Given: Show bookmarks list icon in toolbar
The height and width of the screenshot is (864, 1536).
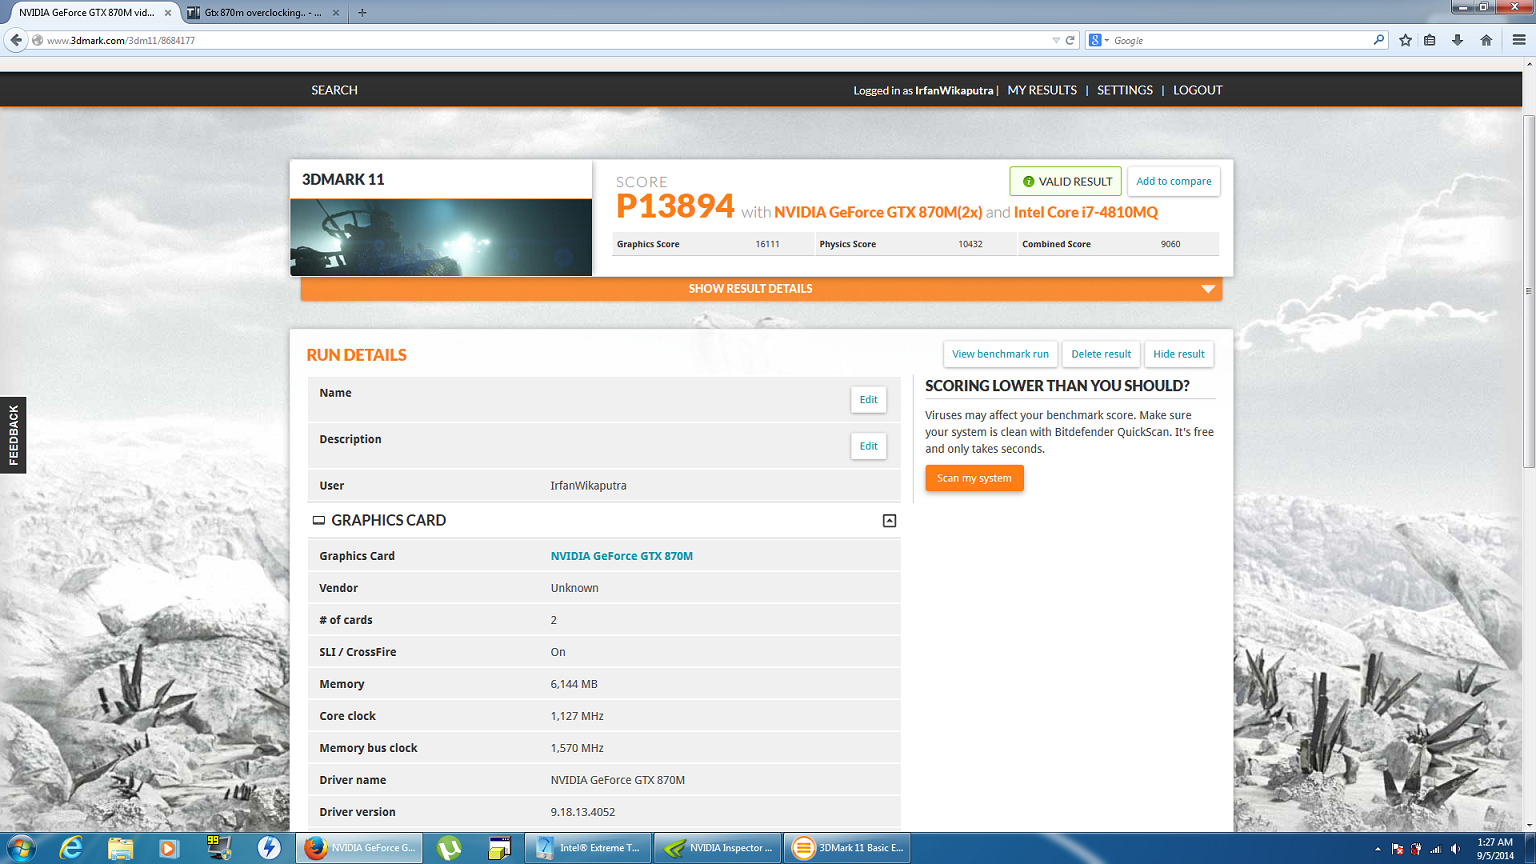Looking at the screenshot, I should pyautogui.click(x=1430, y=40).
